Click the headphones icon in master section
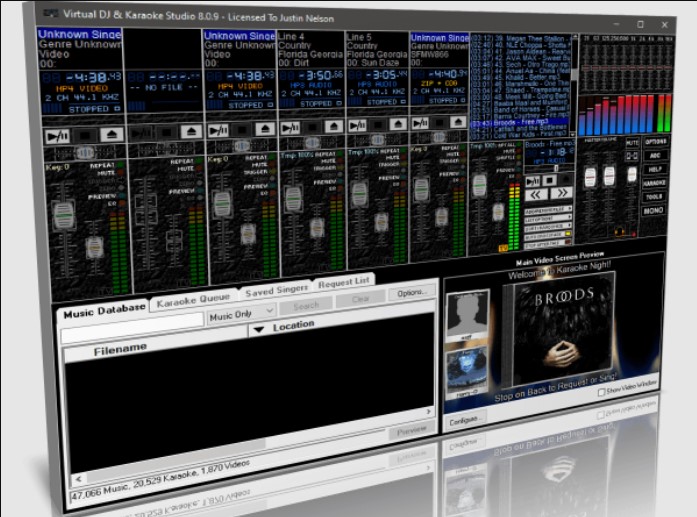The height and width of the screenshot is (517, 697). tap(620, 232)
